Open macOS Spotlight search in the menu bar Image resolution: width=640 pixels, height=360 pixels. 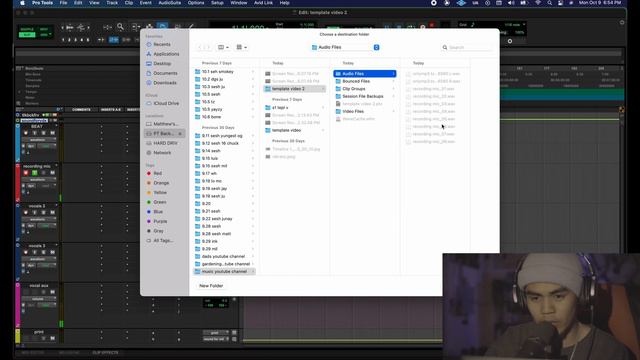[549, 3]
